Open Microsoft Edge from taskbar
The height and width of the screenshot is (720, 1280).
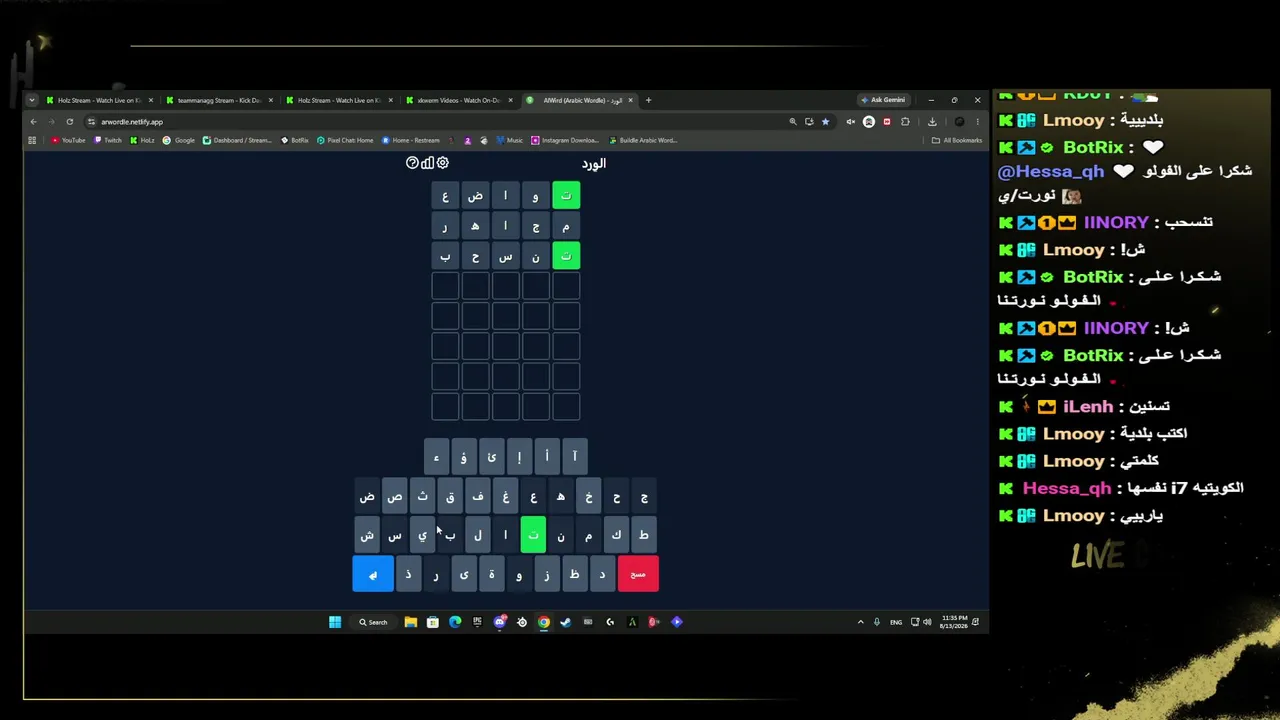455,622
